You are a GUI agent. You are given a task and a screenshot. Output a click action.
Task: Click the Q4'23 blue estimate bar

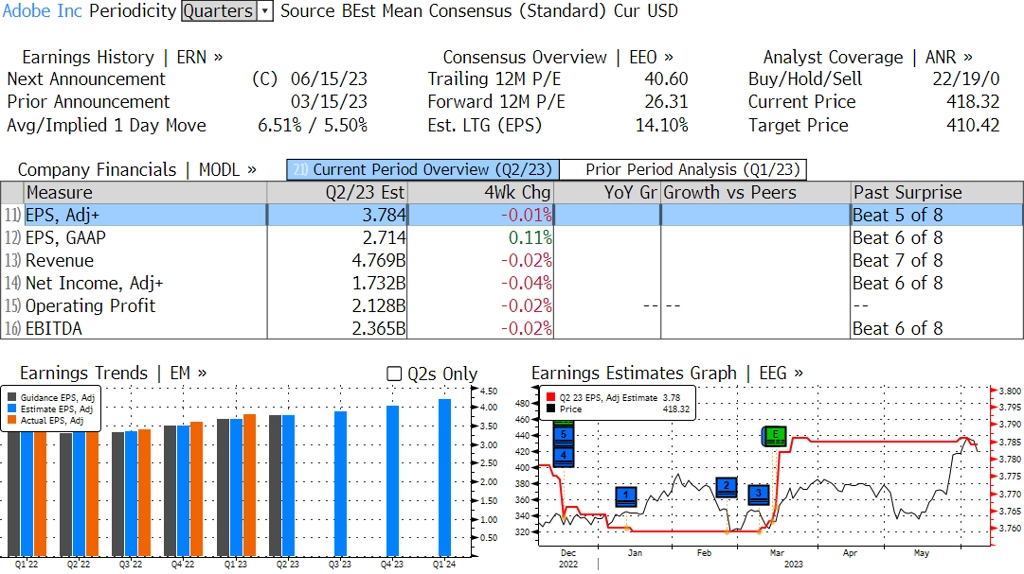[x=392, y=481]
